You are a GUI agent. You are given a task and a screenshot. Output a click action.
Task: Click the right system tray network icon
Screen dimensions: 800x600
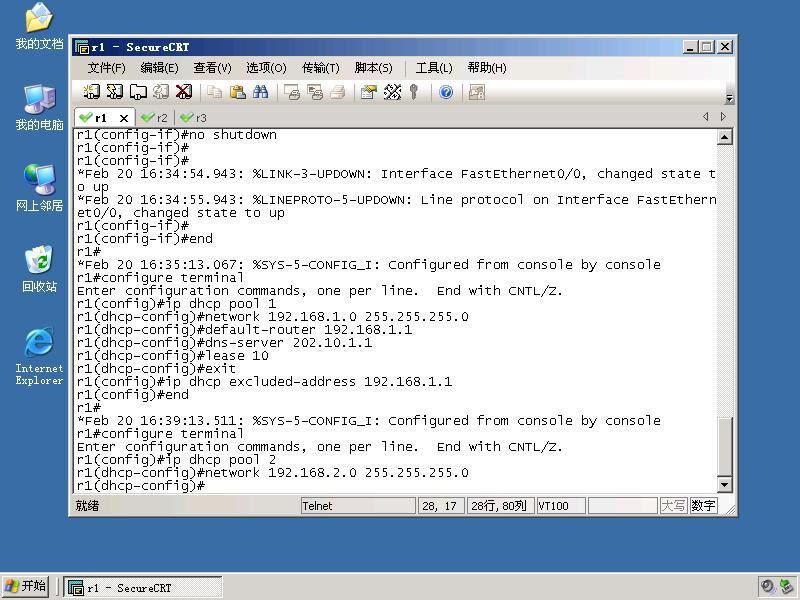pos(786,587)
